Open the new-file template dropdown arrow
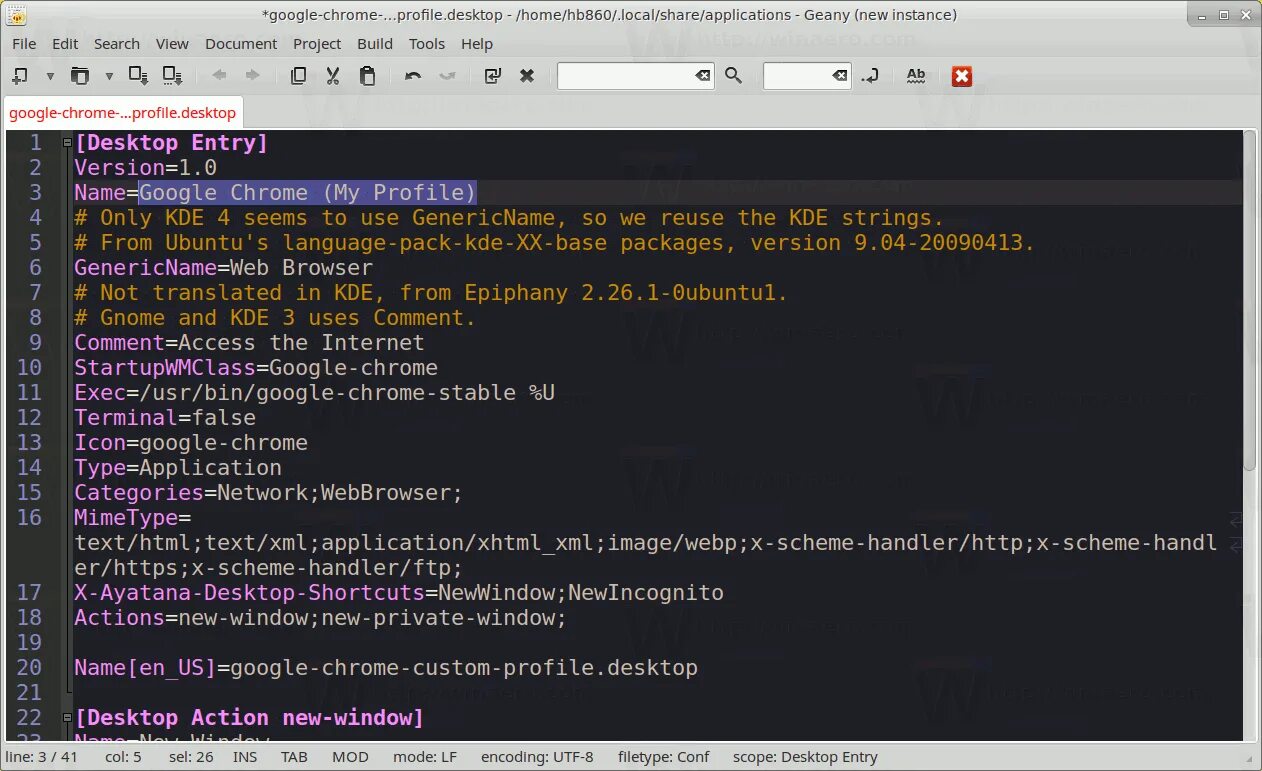 (x=50, y=76)
